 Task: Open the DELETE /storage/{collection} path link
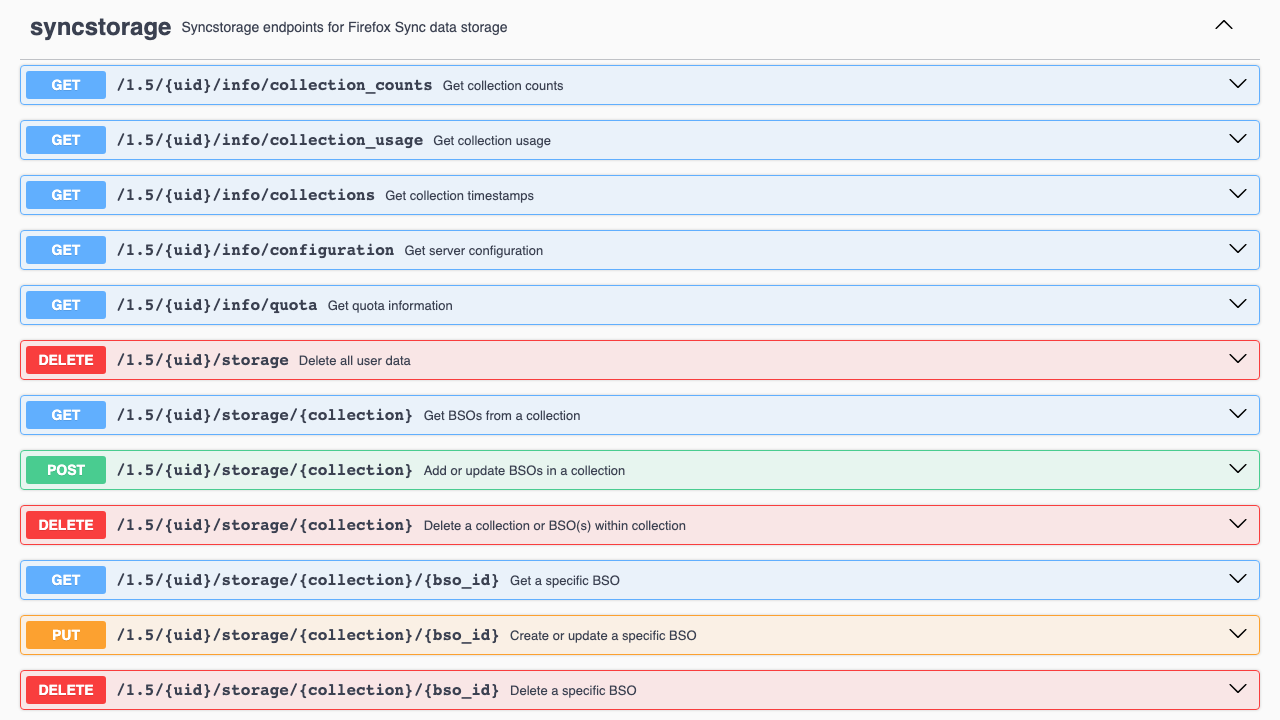(x=265, y=525)
